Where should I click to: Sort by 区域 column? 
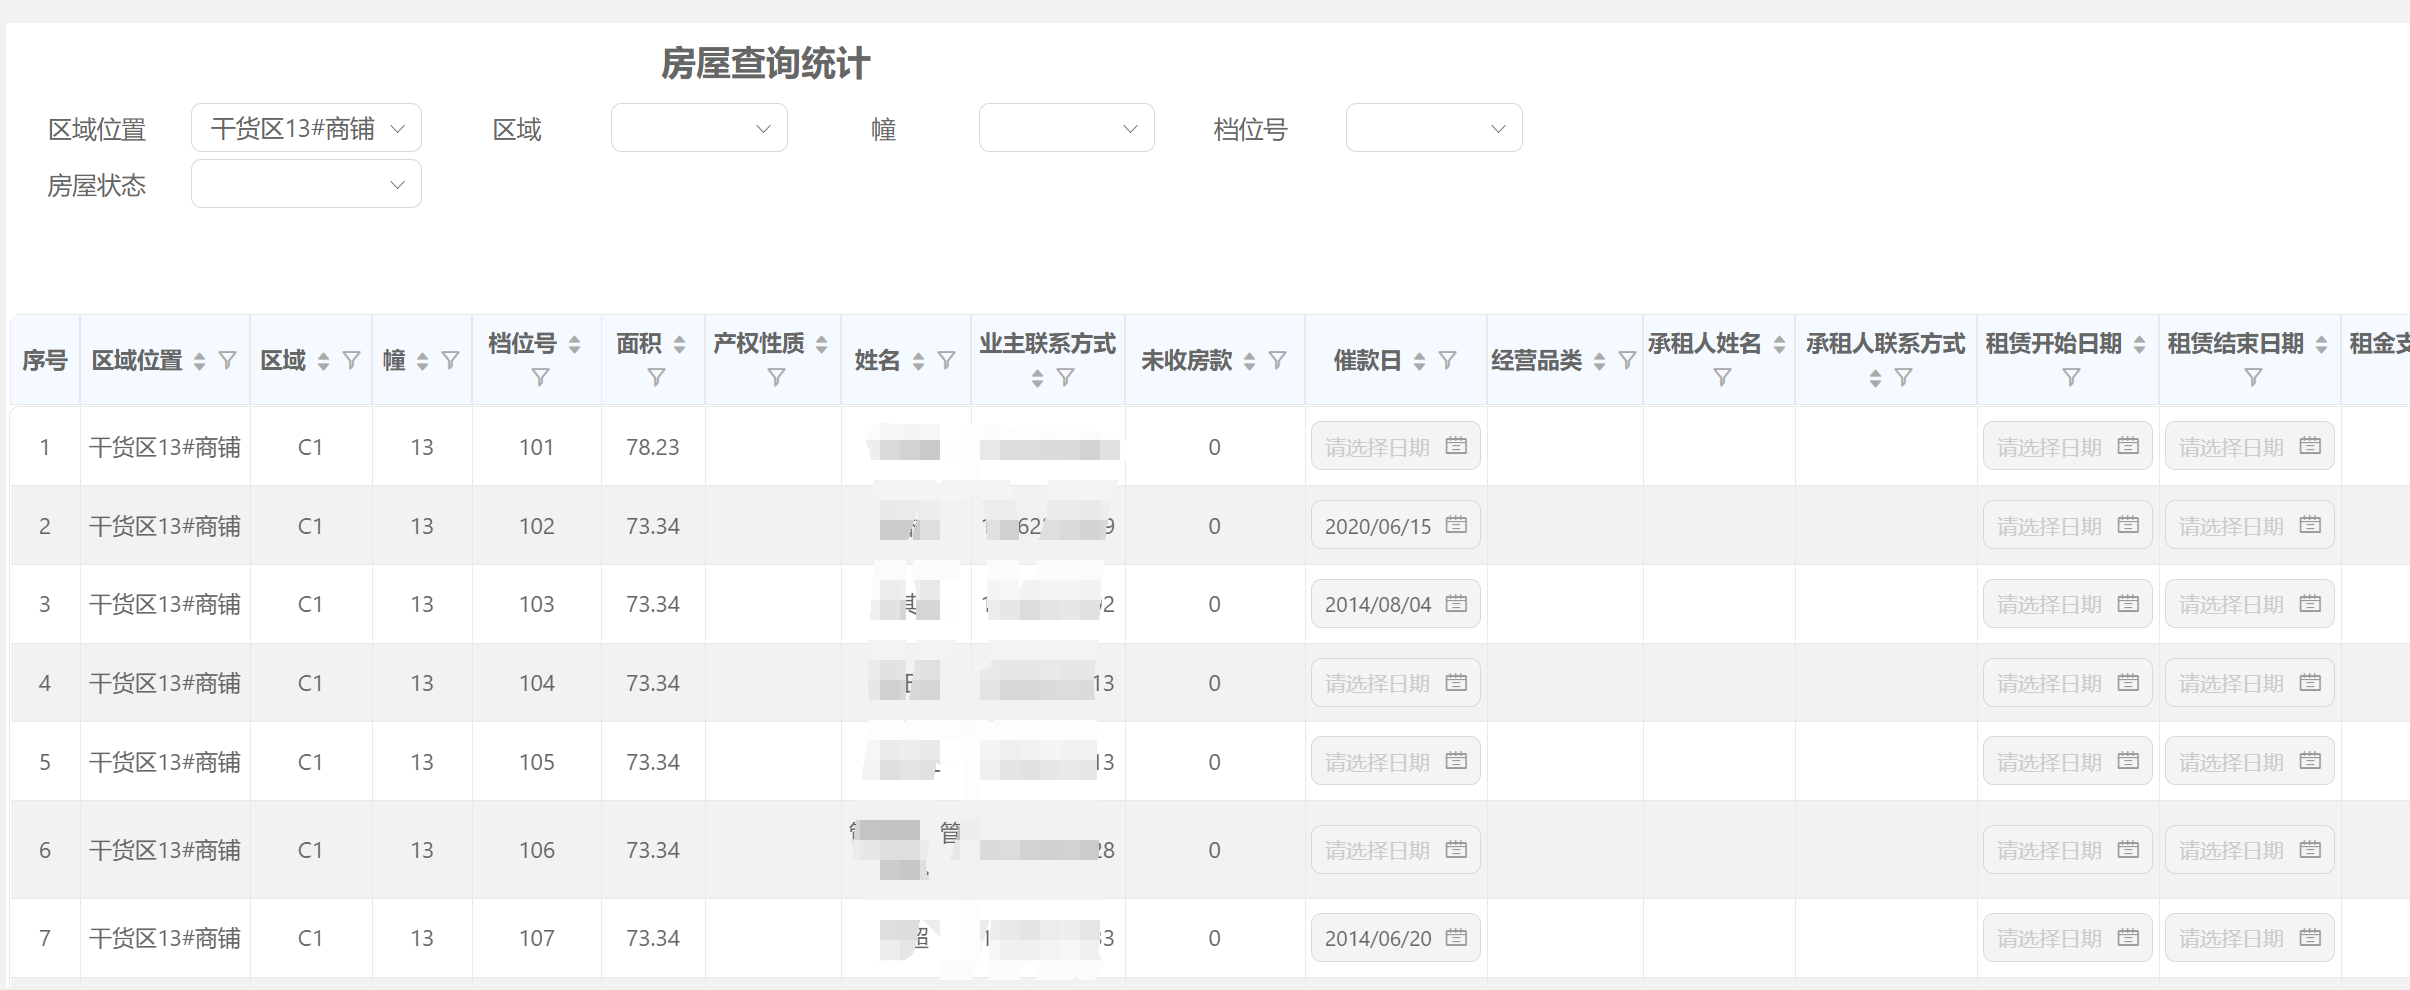coord(323,361)
